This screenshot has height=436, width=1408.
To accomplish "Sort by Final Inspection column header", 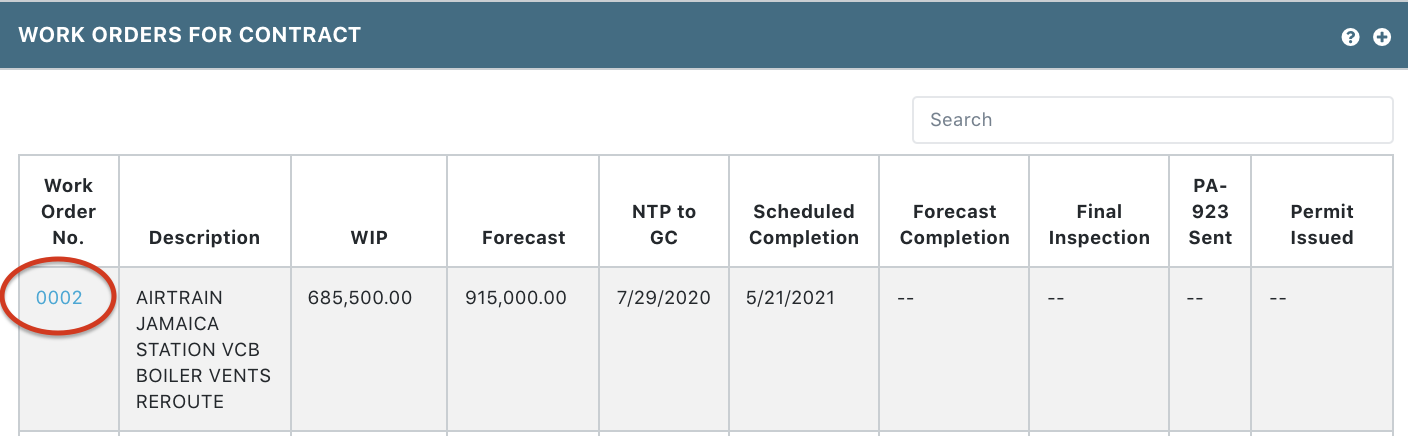I will pyautogui.click(x=1099, y=225).
